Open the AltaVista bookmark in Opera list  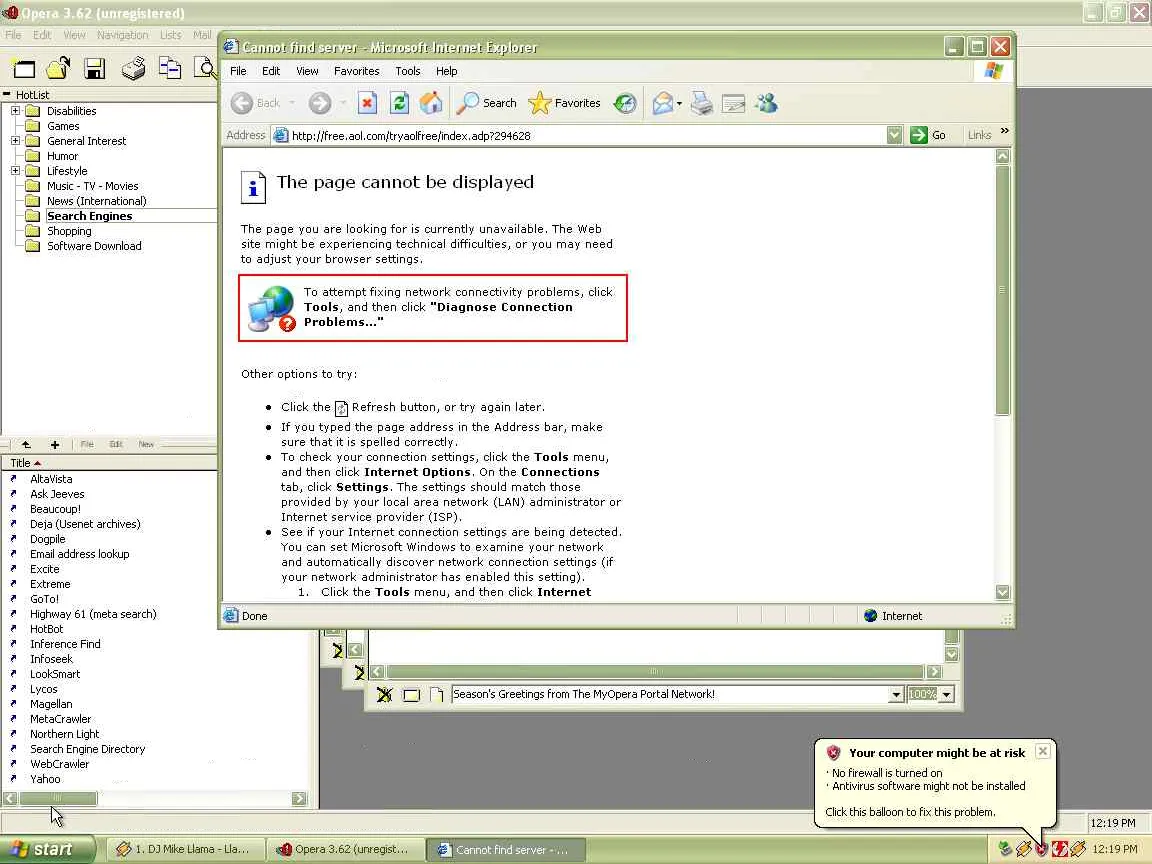(x=51, y=479)
